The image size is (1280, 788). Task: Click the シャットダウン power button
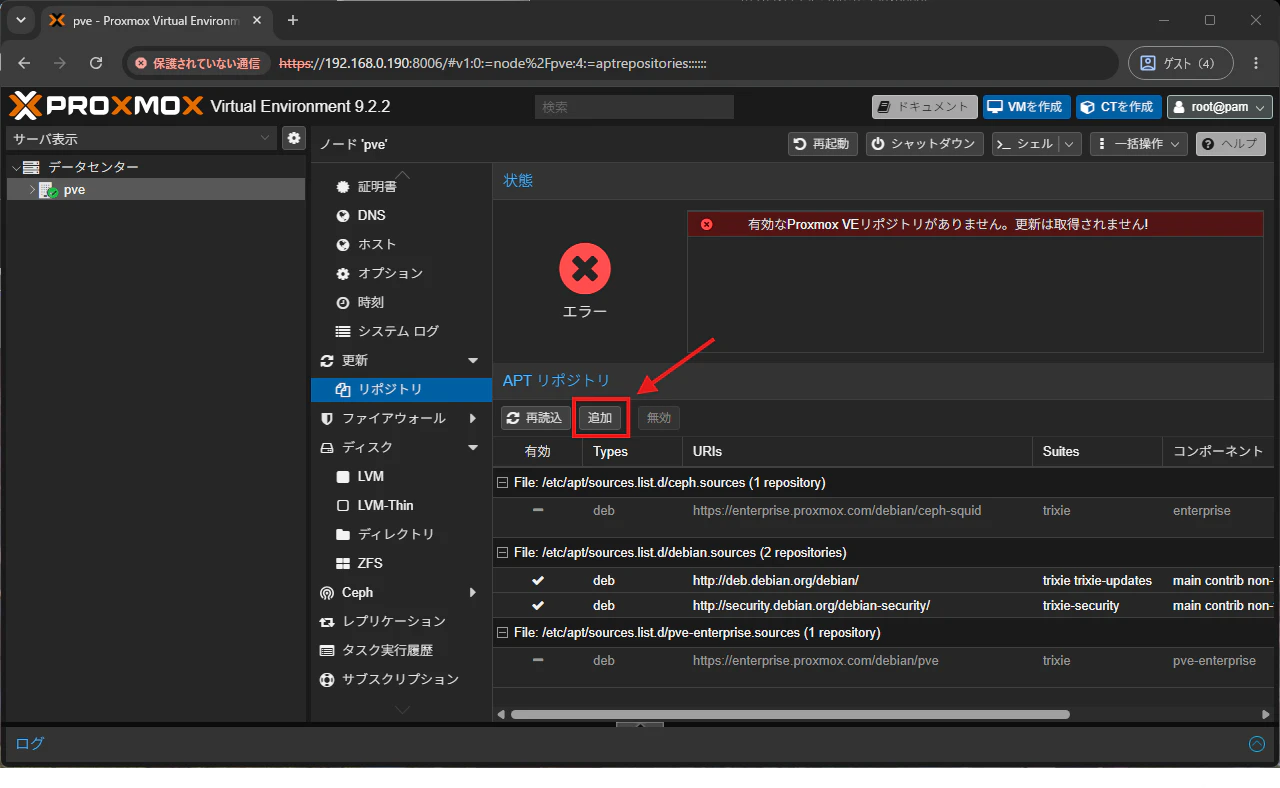pyautogui.click(x=925, y=144)
